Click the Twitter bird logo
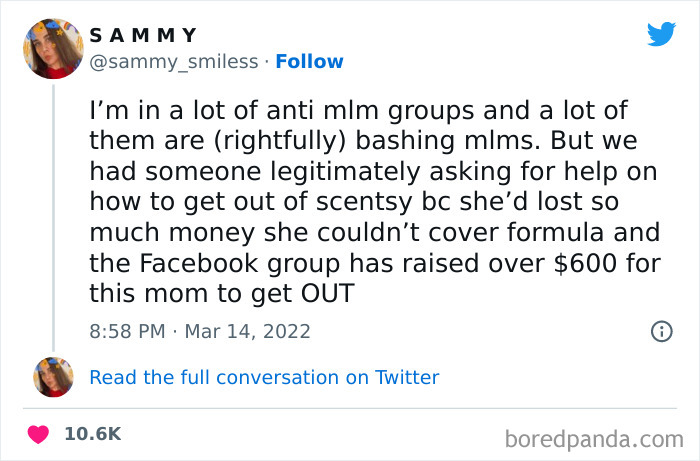Image resolution: width=700 pixels, height=461 pixels. tap(661, 36)
